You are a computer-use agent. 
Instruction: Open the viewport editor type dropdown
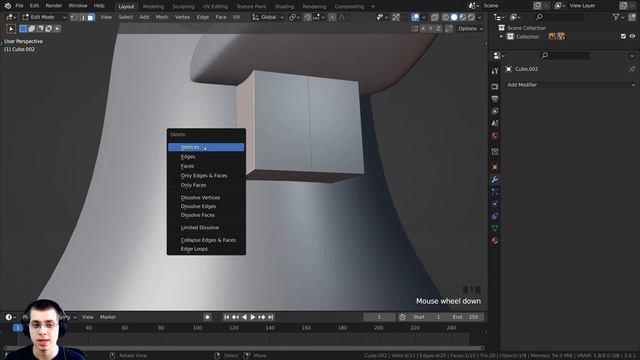[10, 17]
